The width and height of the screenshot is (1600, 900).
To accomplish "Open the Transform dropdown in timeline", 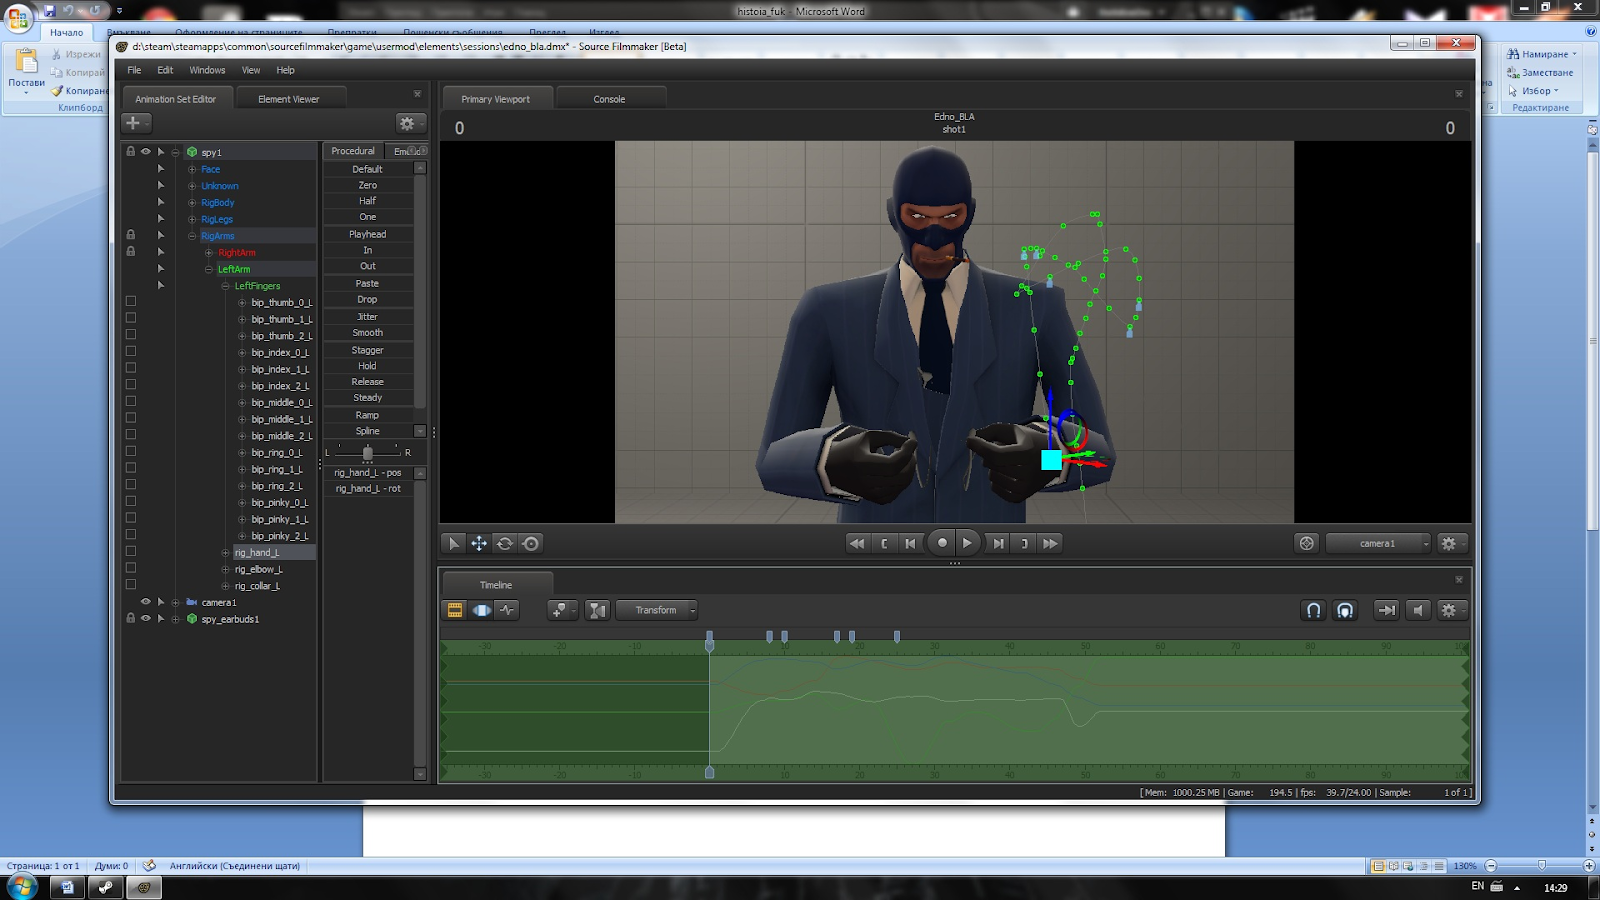I will [657, 610].
